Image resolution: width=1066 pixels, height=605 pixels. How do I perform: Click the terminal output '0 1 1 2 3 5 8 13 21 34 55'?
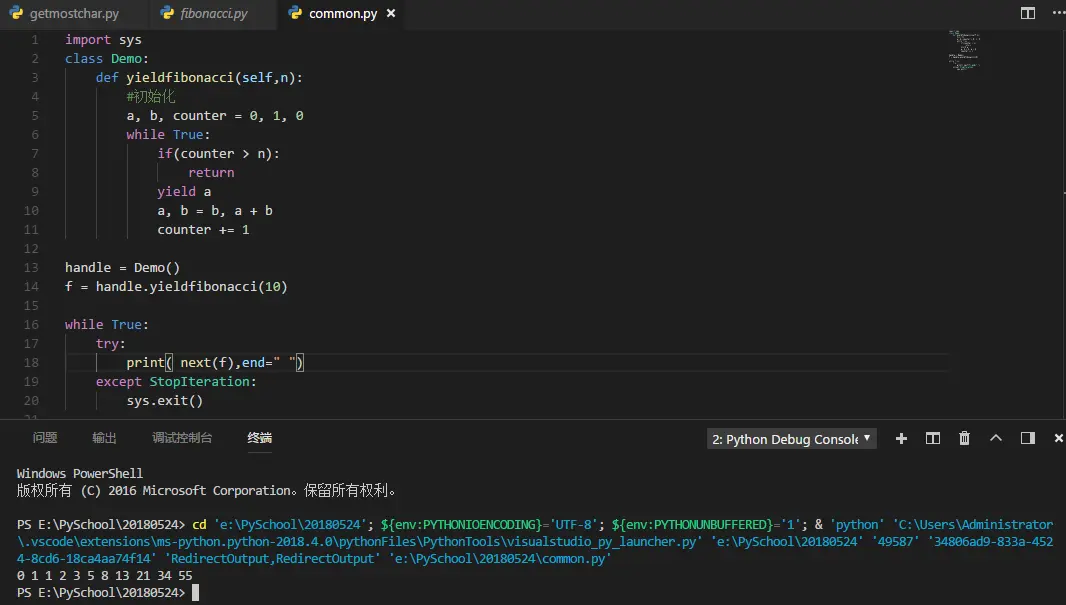pyautogui.click(x=105, y=576)
